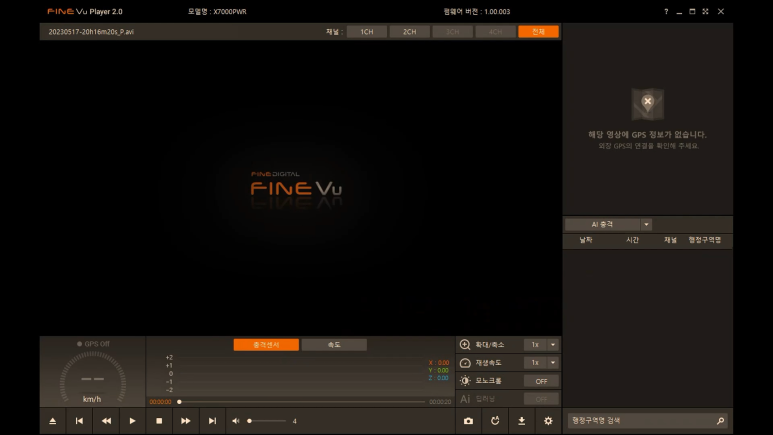This screenshot has height=435, width=773.
Task: Adjust the volume slider
Action: pyautogui.click(x=267, y=421)
